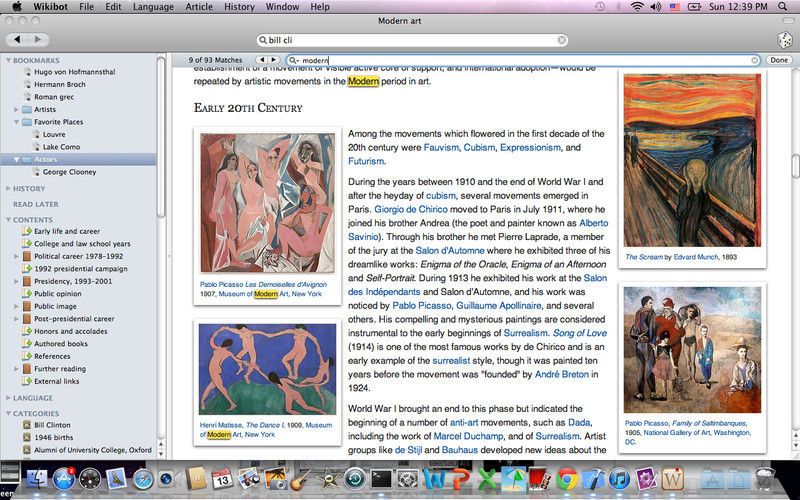Expand the Artists bookmark folder
This screenshot has height=500, width=800.
point(16,109)
